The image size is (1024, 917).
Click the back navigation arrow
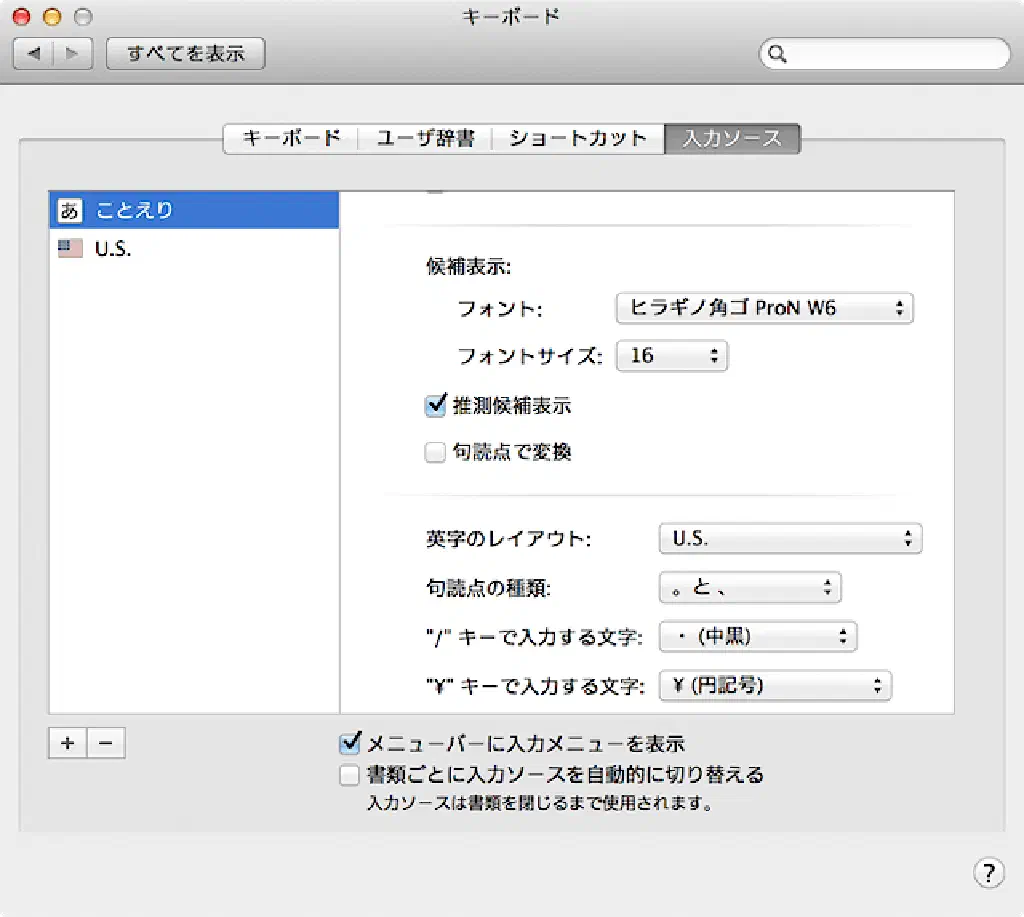pyautogui.click(x=34, y=54)
